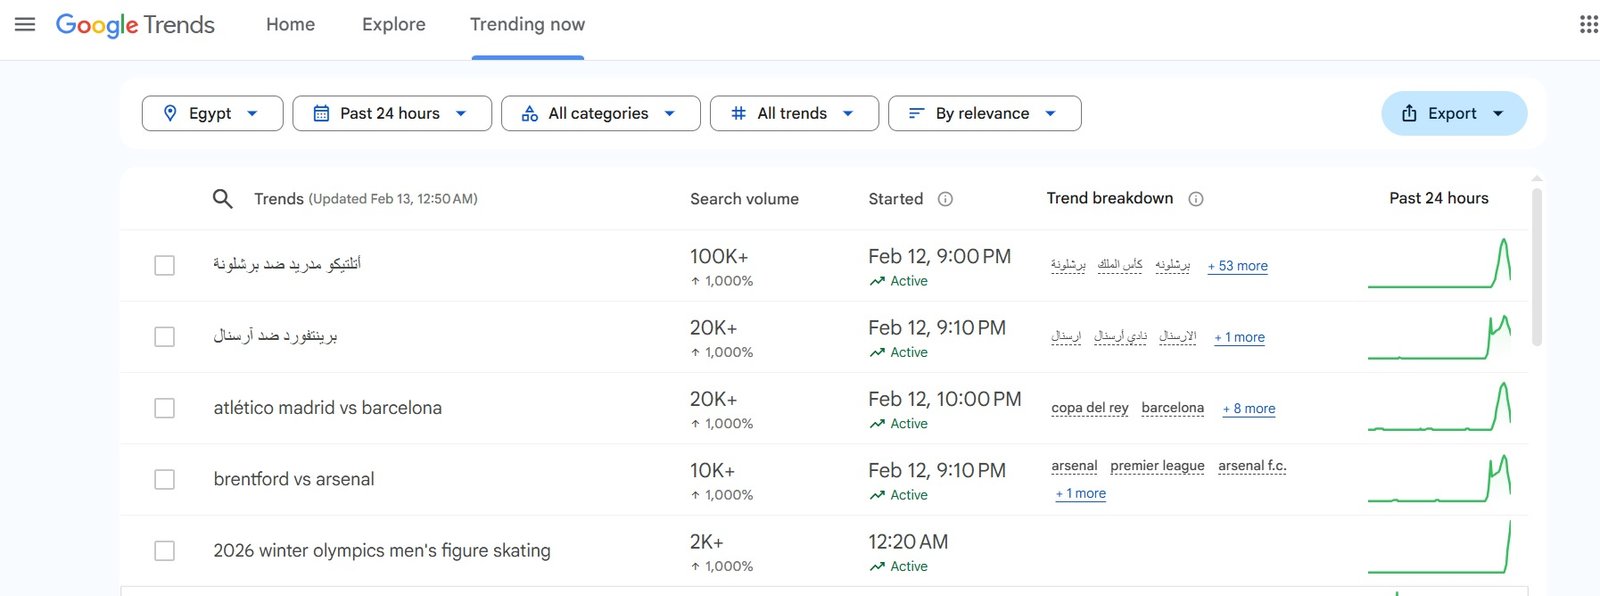Click the 'copa del rey' related query
The image size is (1600, 596).
coord(1089,408)
